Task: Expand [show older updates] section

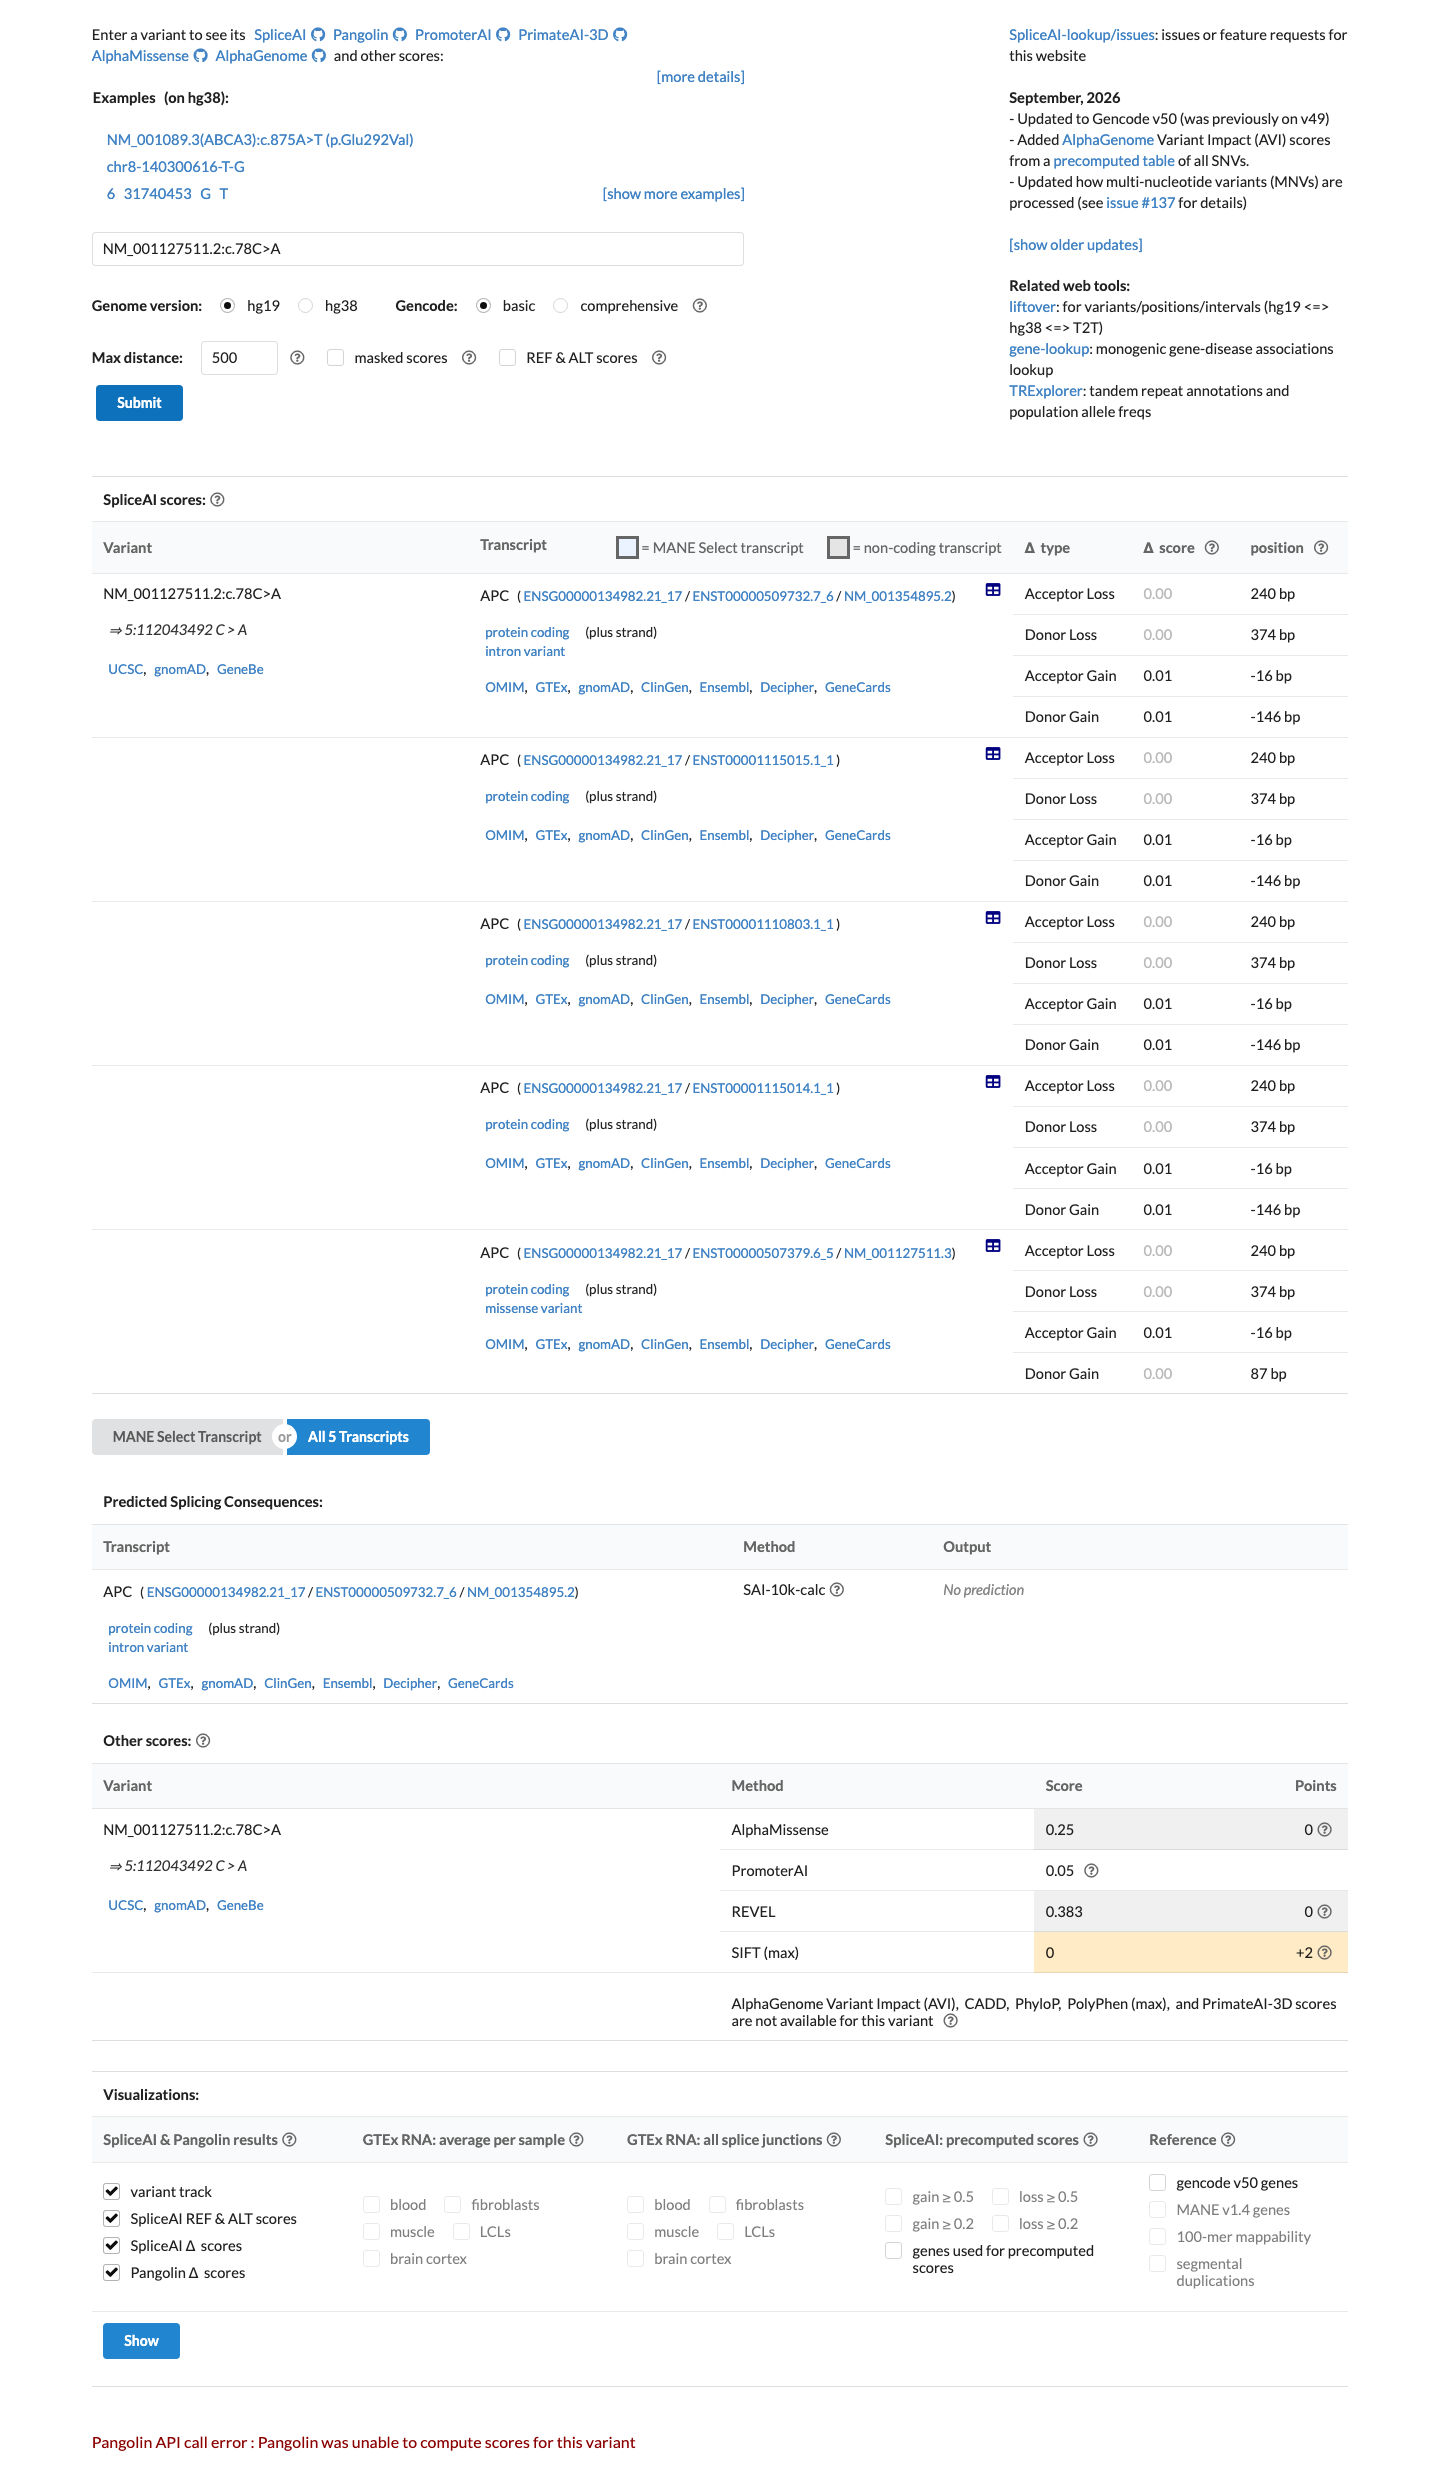Action: [x=1076, y=245]
